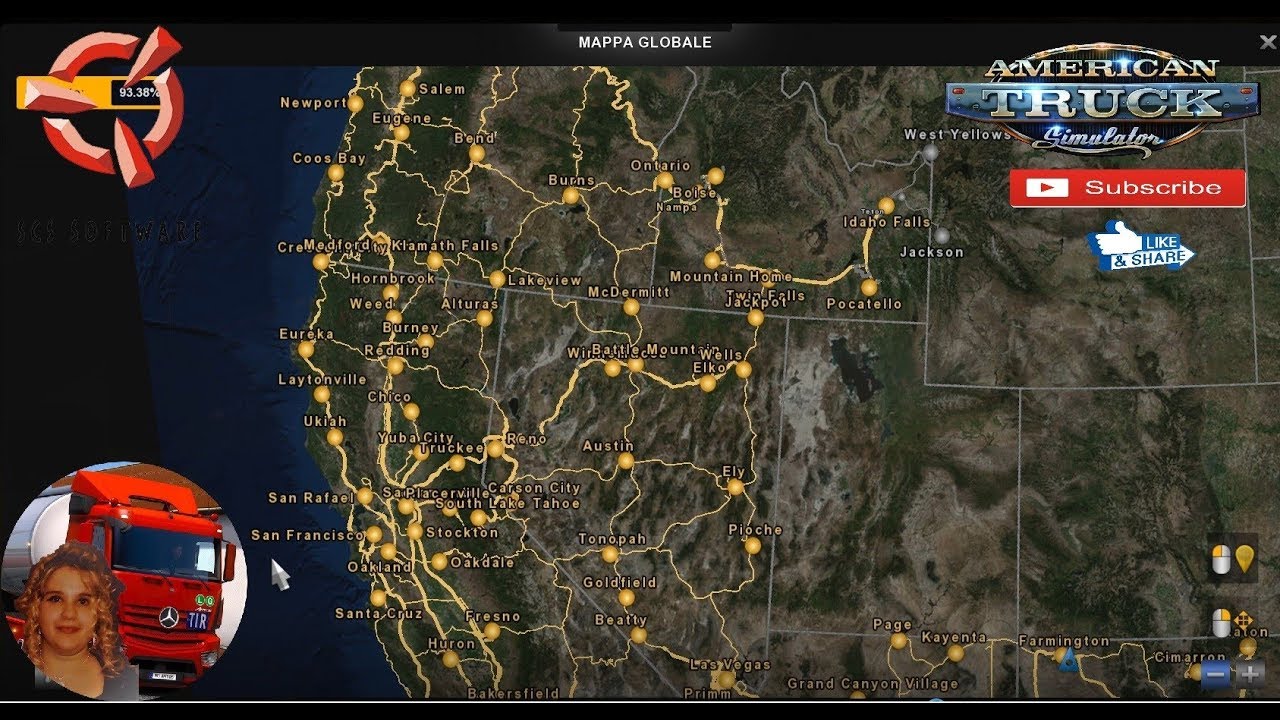Screen dimensions: 1280x720
Task: Click the Eugene city marker
Action: tap(401, 133)
